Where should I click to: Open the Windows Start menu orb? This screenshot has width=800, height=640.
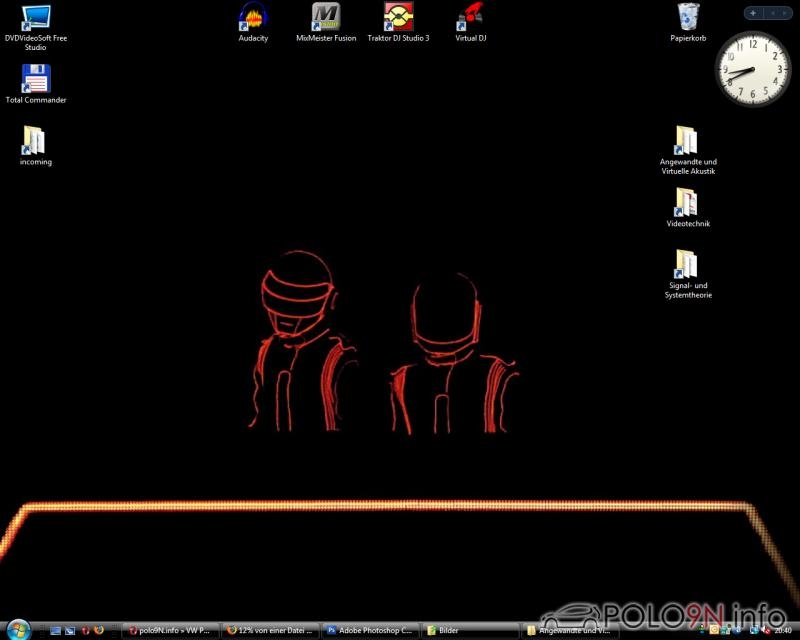[x=19, y=630]
